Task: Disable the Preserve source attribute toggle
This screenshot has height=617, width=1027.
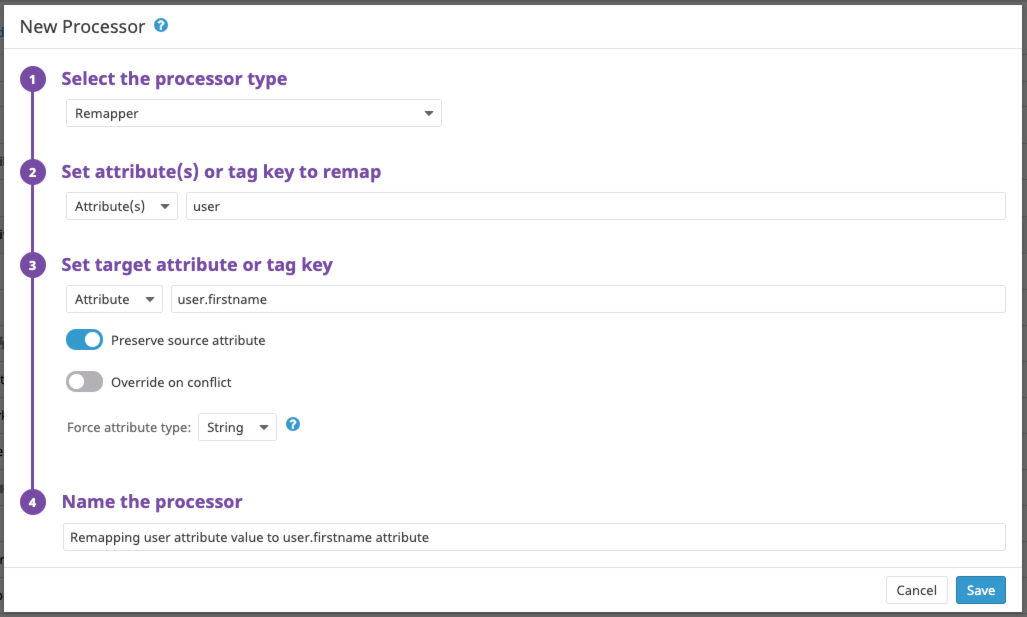Action: pyautogui.click(x=85, y=340)
